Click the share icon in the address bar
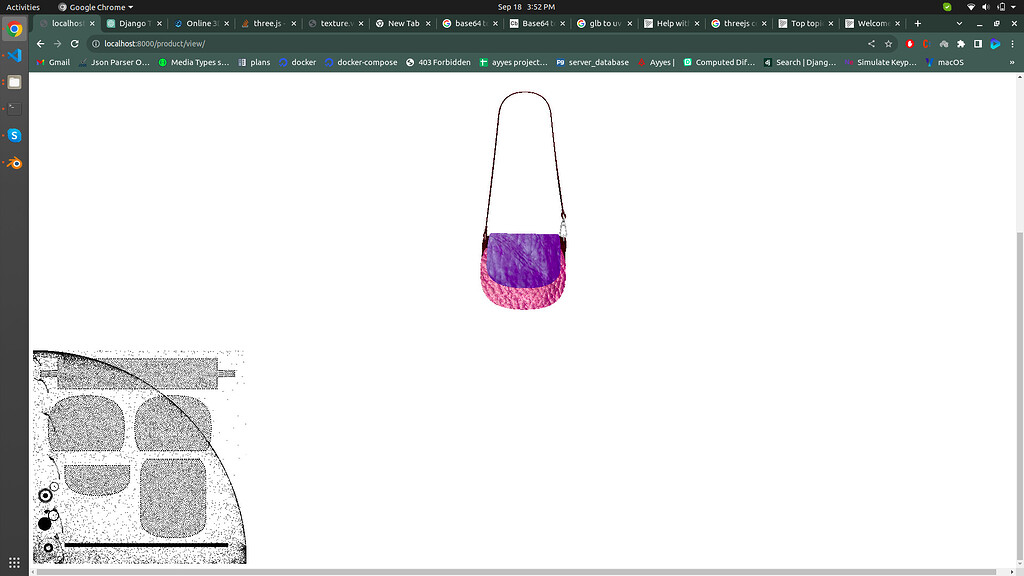 pos(871,44)
